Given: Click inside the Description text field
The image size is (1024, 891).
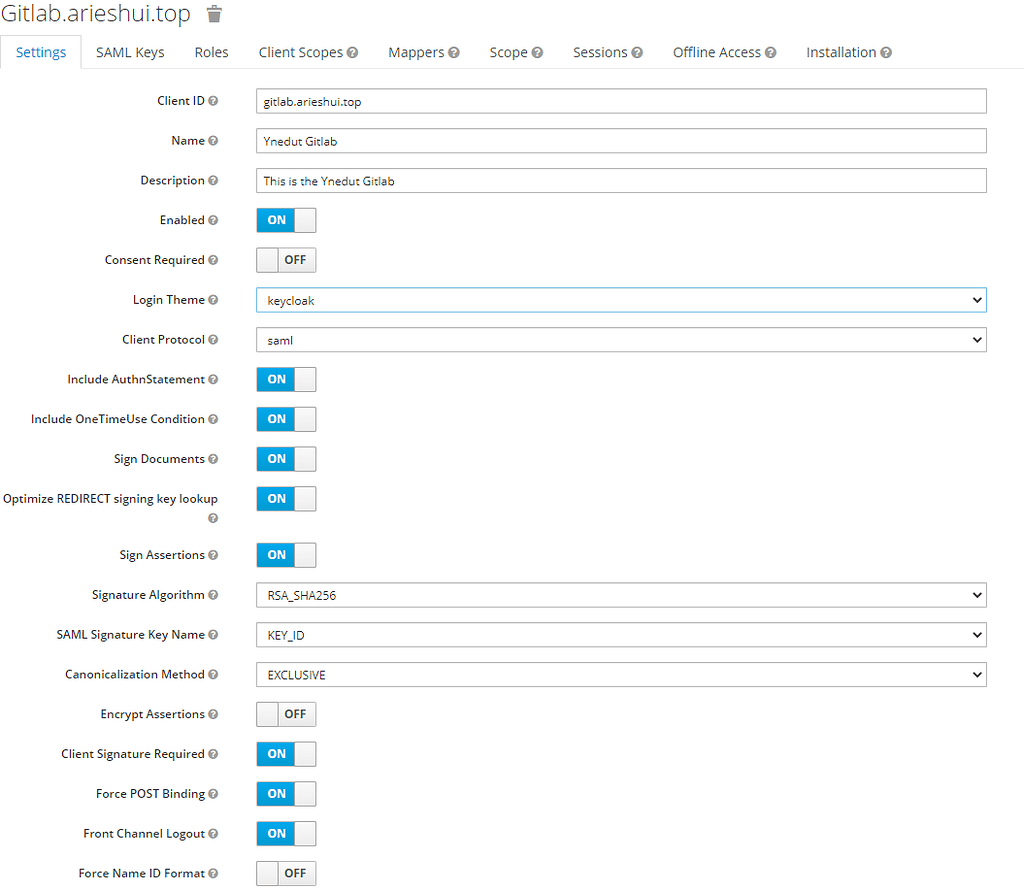Looking at the screenshot, I should (x=620, y=180).
